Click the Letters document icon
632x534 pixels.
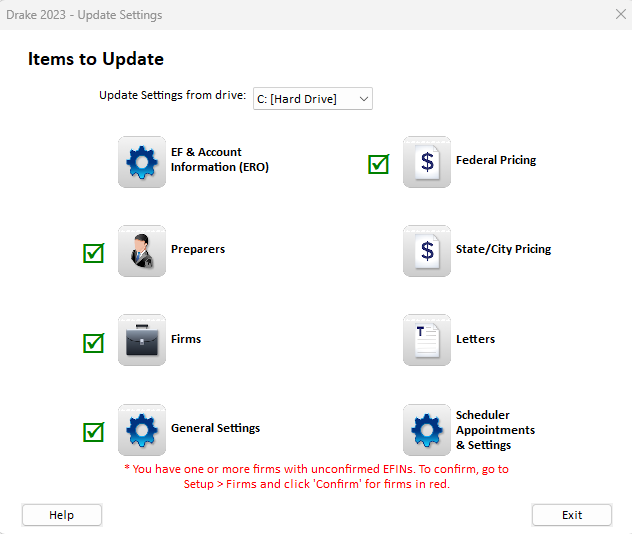[427, 340]
